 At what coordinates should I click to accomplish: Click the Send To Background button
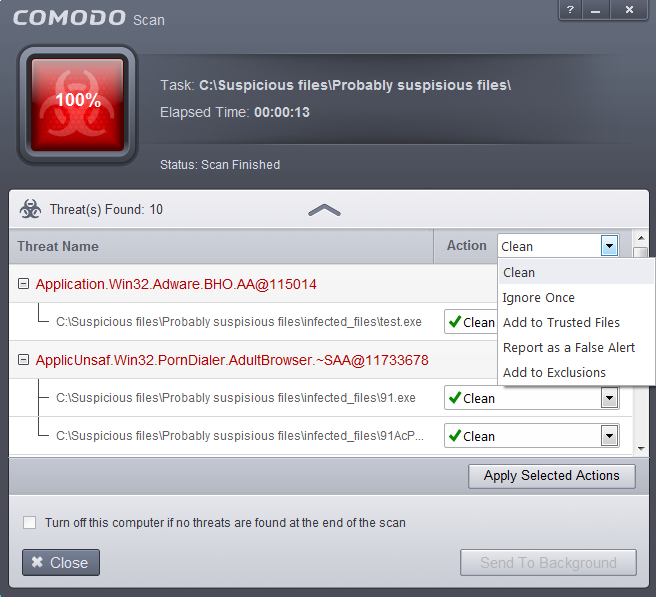548,563
